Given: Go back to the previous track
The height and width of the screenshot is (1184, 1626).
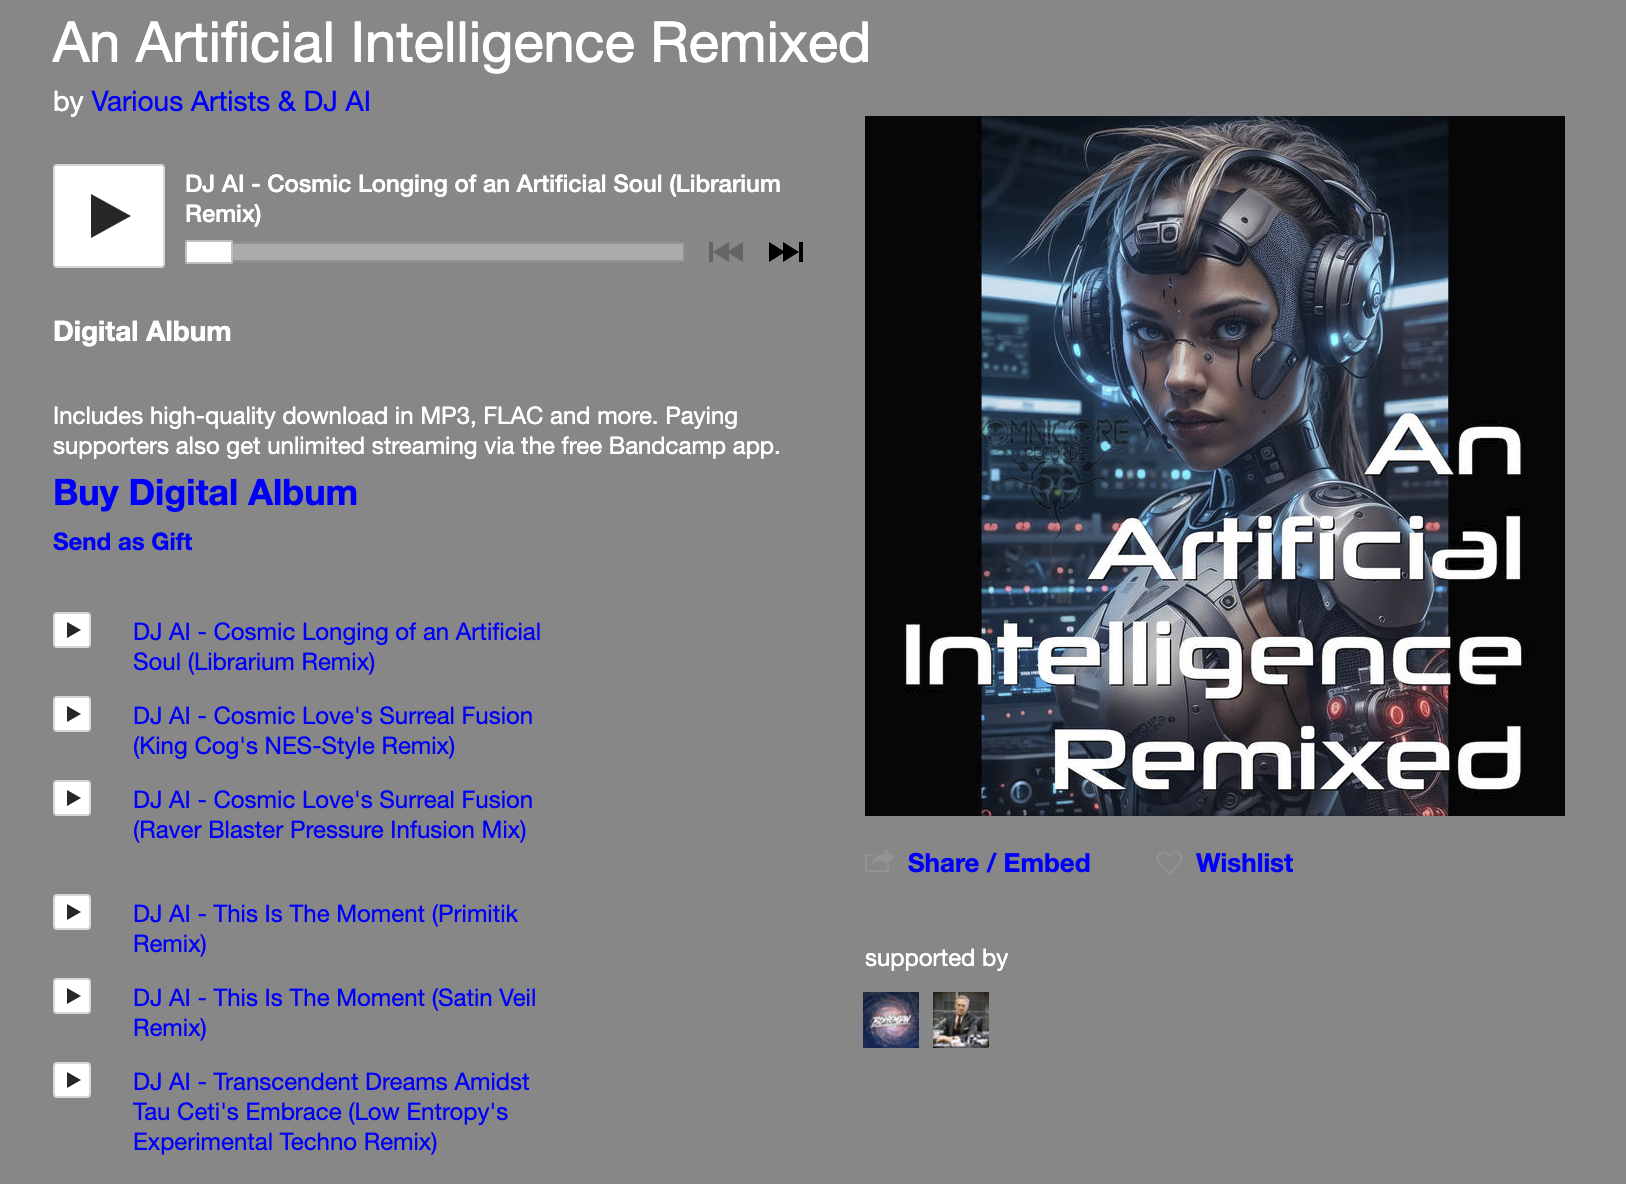Looking at the screenshot, I should point(725,252).
